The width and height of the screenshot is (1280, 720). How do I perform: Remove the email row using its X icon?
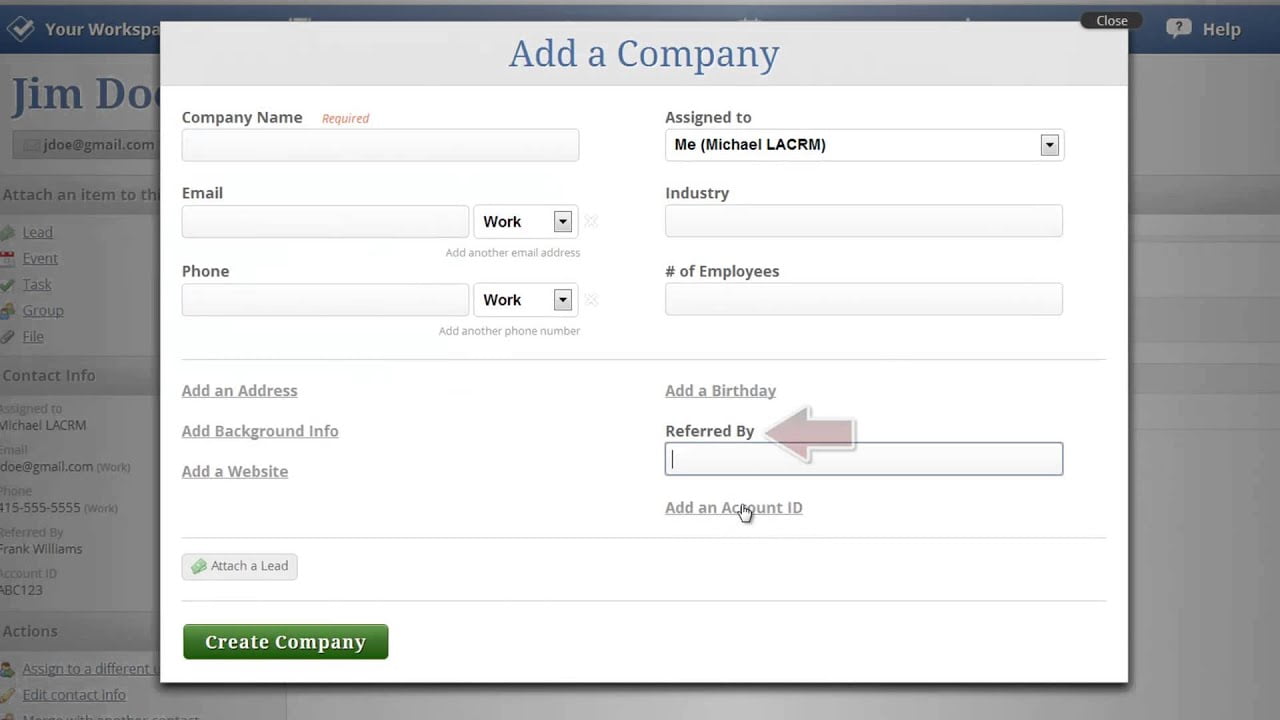(x=591, y=221)
